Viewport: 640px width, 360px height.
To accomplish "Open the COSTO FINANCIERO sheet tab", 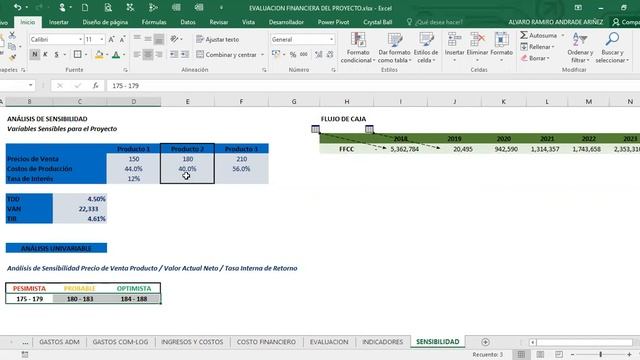I will pos(266,342).
